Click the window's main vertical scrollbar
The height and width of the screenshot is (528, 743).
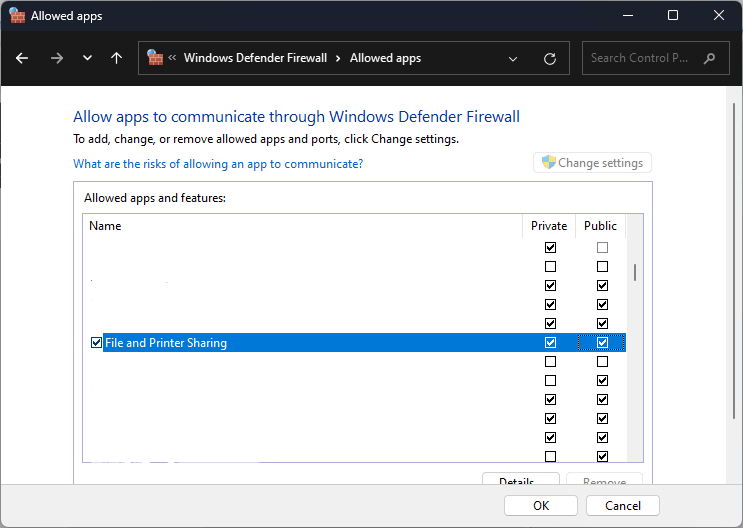pos(734,261)
